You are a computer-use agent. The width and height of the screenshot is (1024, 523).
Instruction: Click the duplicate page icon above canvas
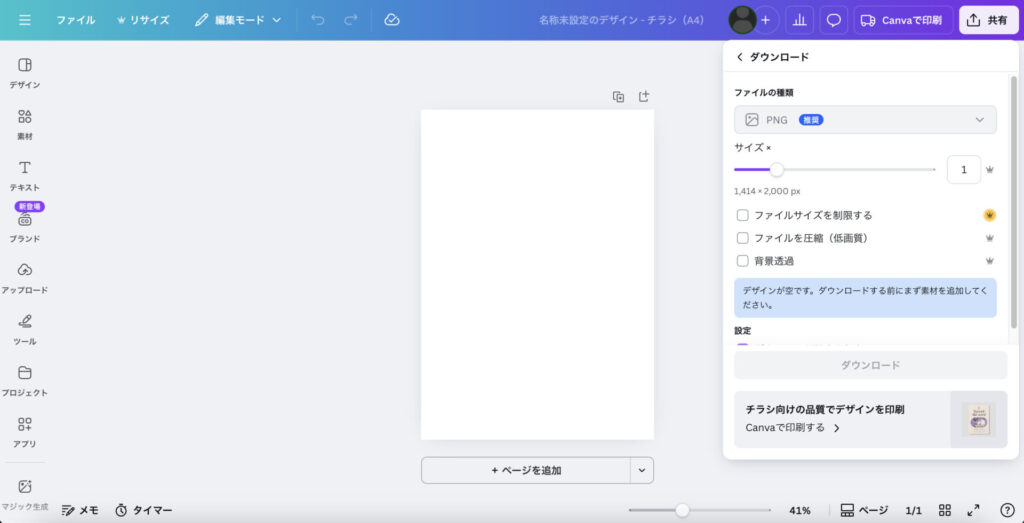[618, 97]
